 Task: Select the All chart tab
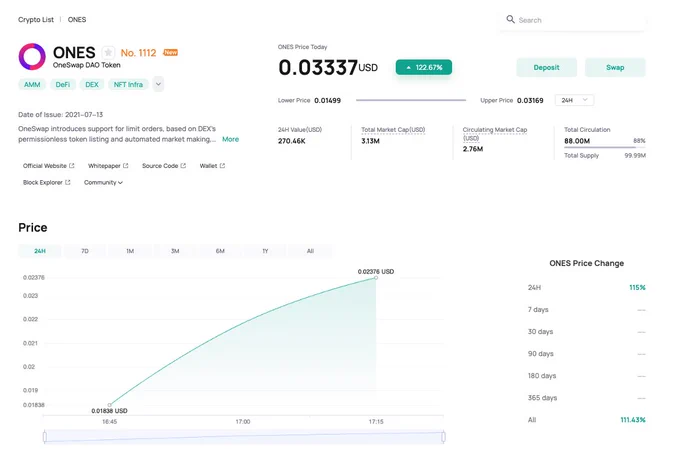[x=311, y=251]
